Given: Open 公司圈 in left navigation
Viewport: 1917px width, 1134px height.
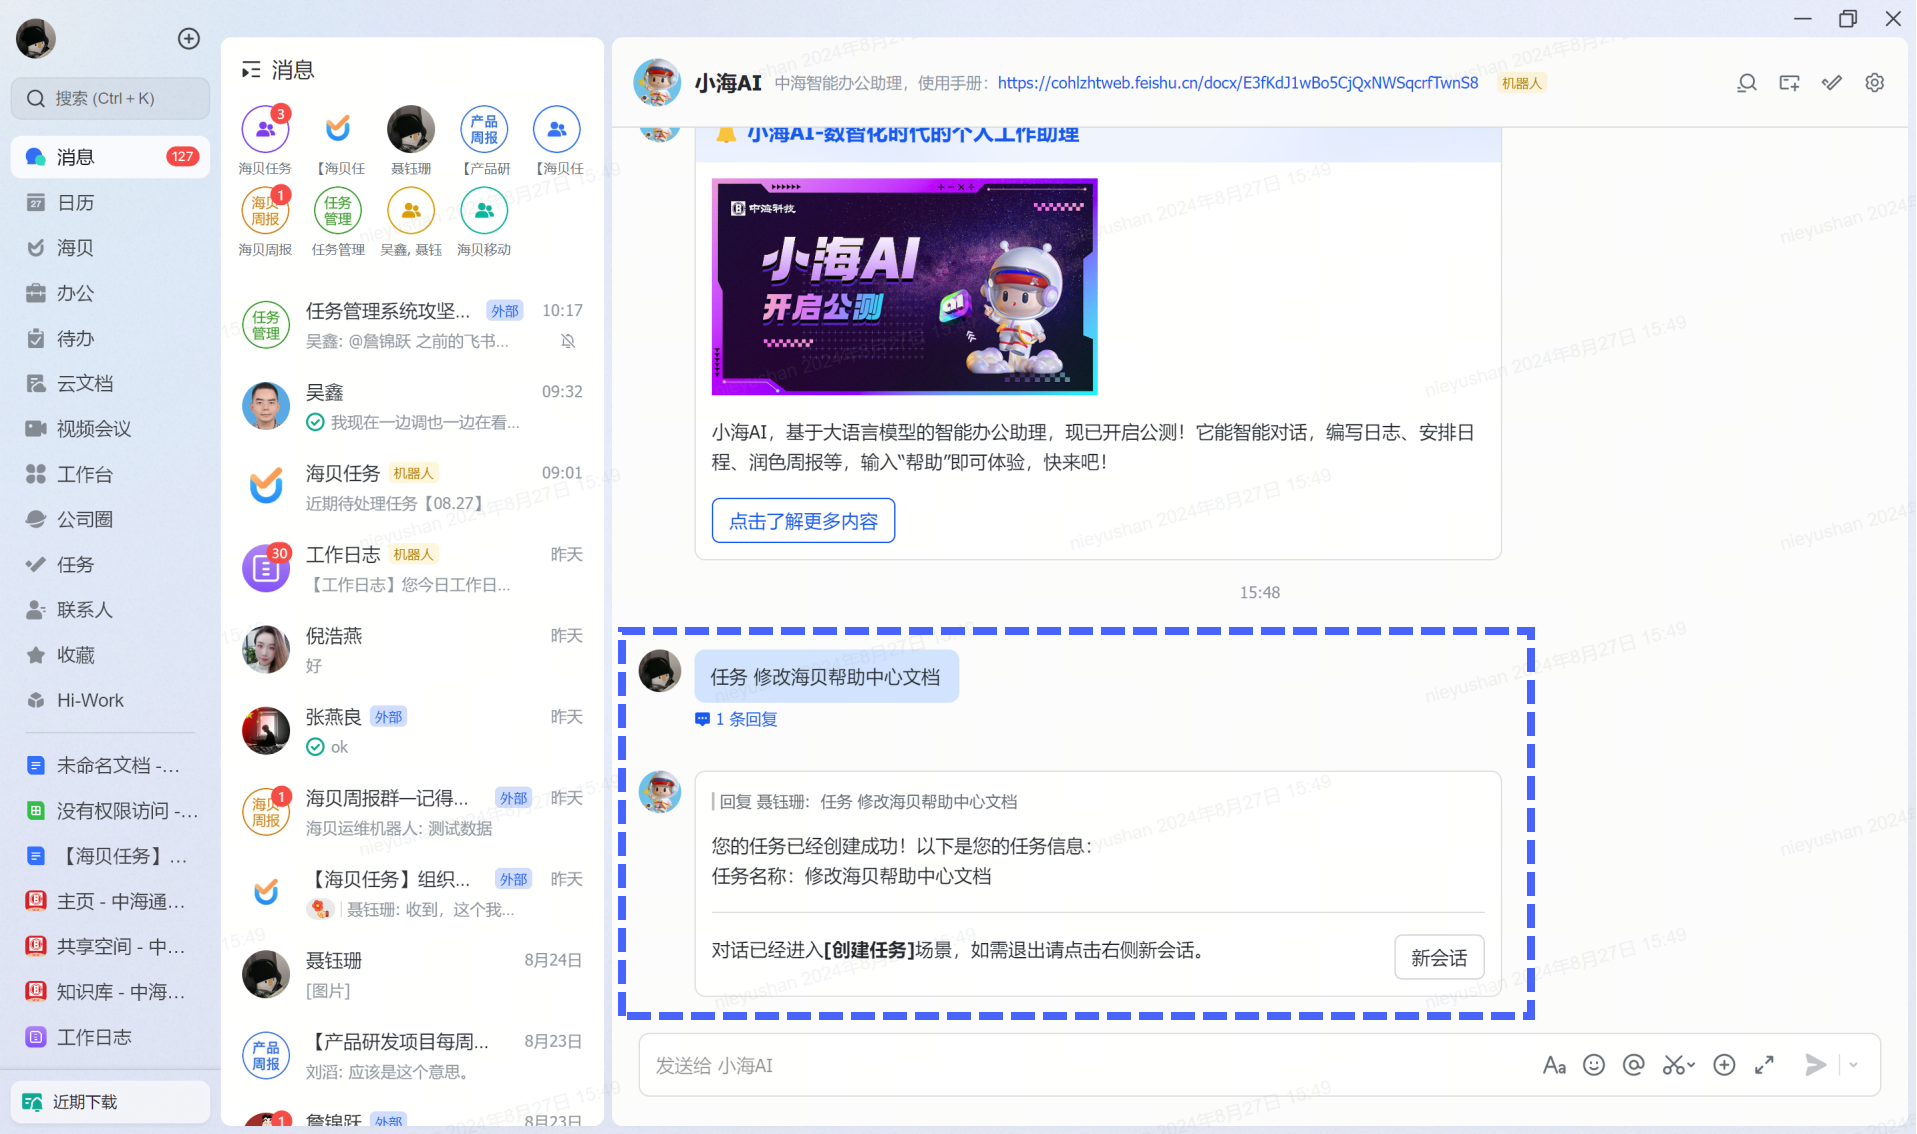Looking at the screenshot, I should point(110,519).
